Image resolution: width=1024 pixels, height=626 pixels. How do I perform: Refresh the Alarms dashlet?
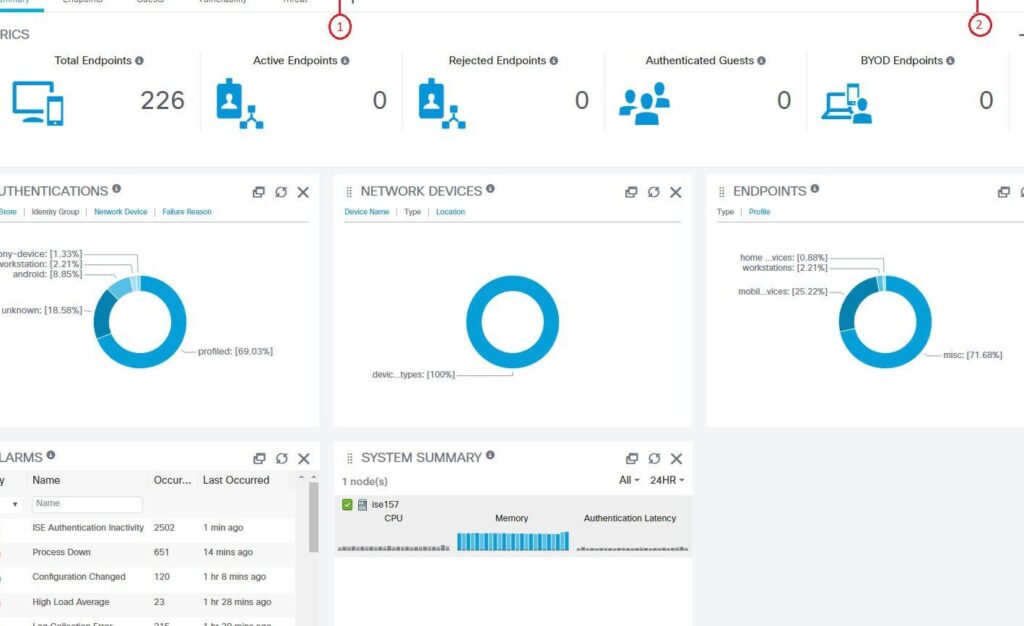[281, 459]
